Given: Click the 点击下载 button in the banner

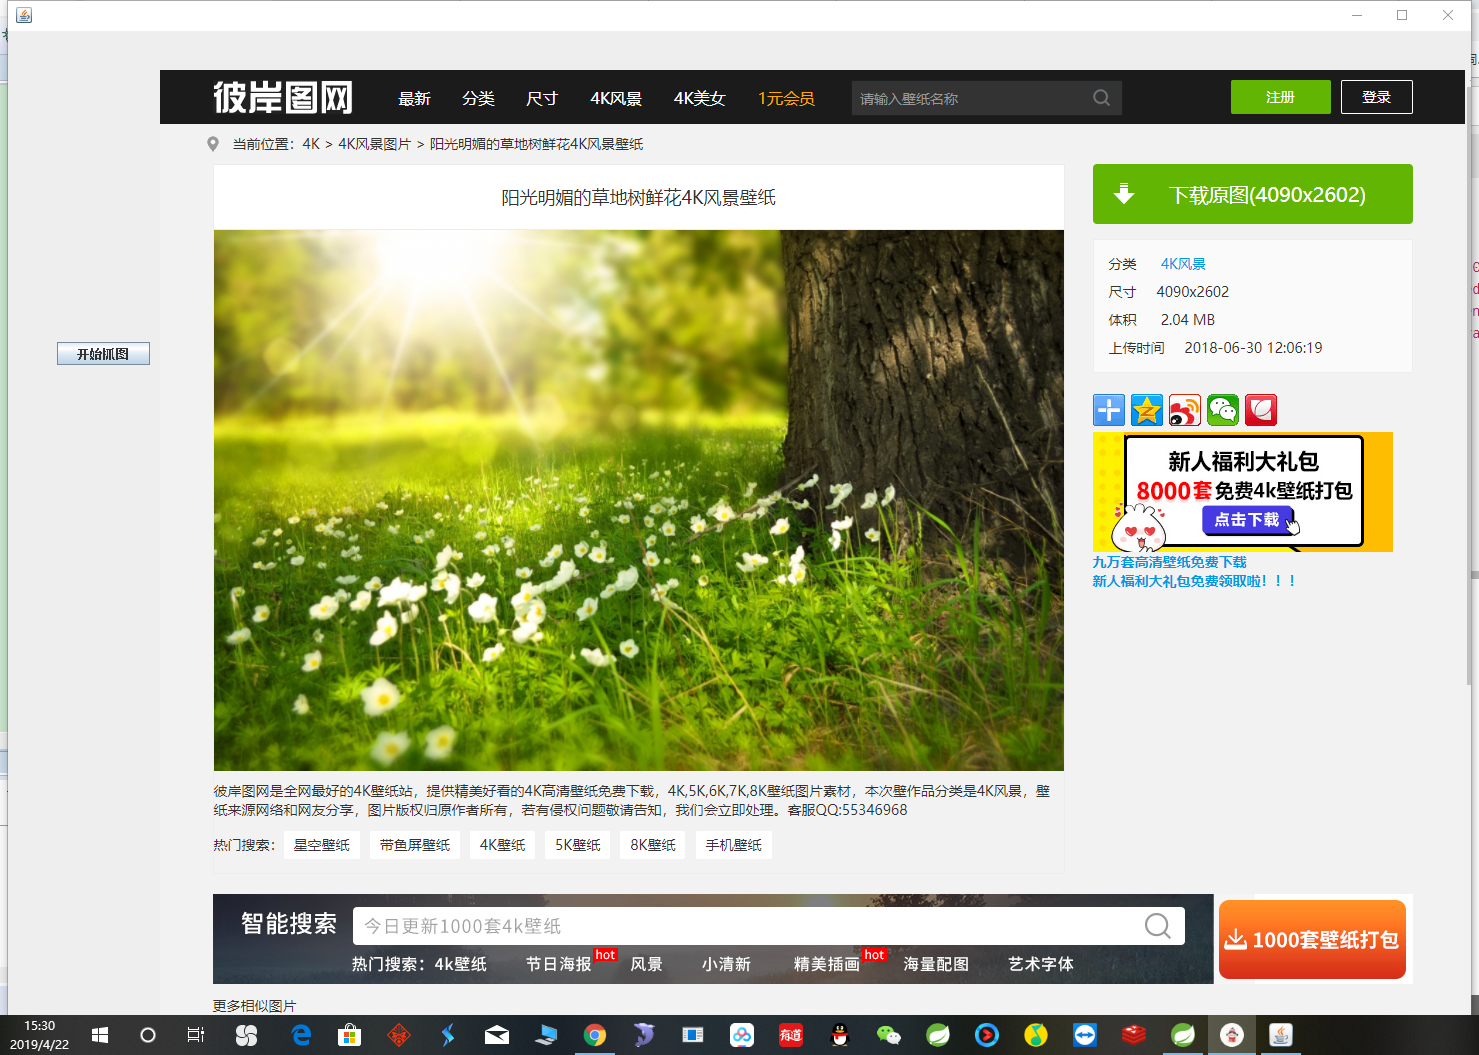Looking at the screenshot, I should (1247, 520).
